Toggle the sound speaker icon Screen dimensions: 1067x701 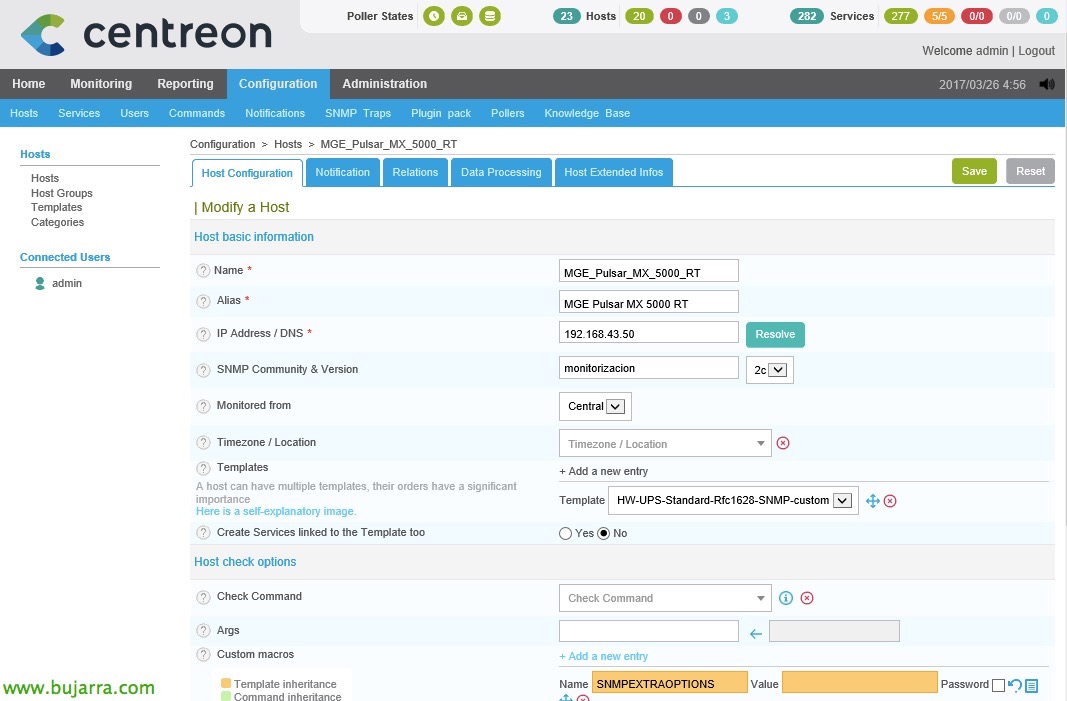click(1047, 85)
